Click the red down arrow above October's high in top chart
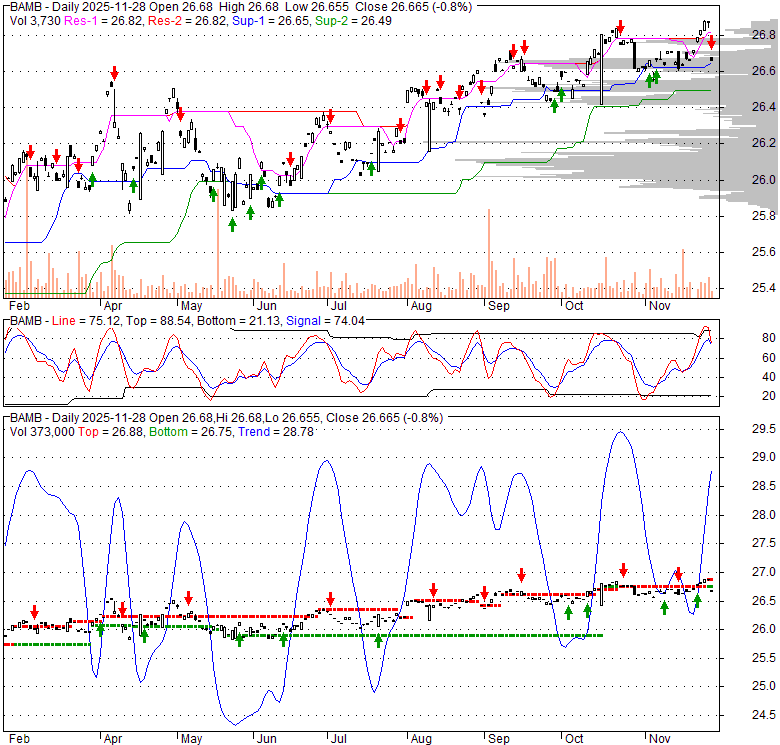780x745 pixels. pos(621,26)
